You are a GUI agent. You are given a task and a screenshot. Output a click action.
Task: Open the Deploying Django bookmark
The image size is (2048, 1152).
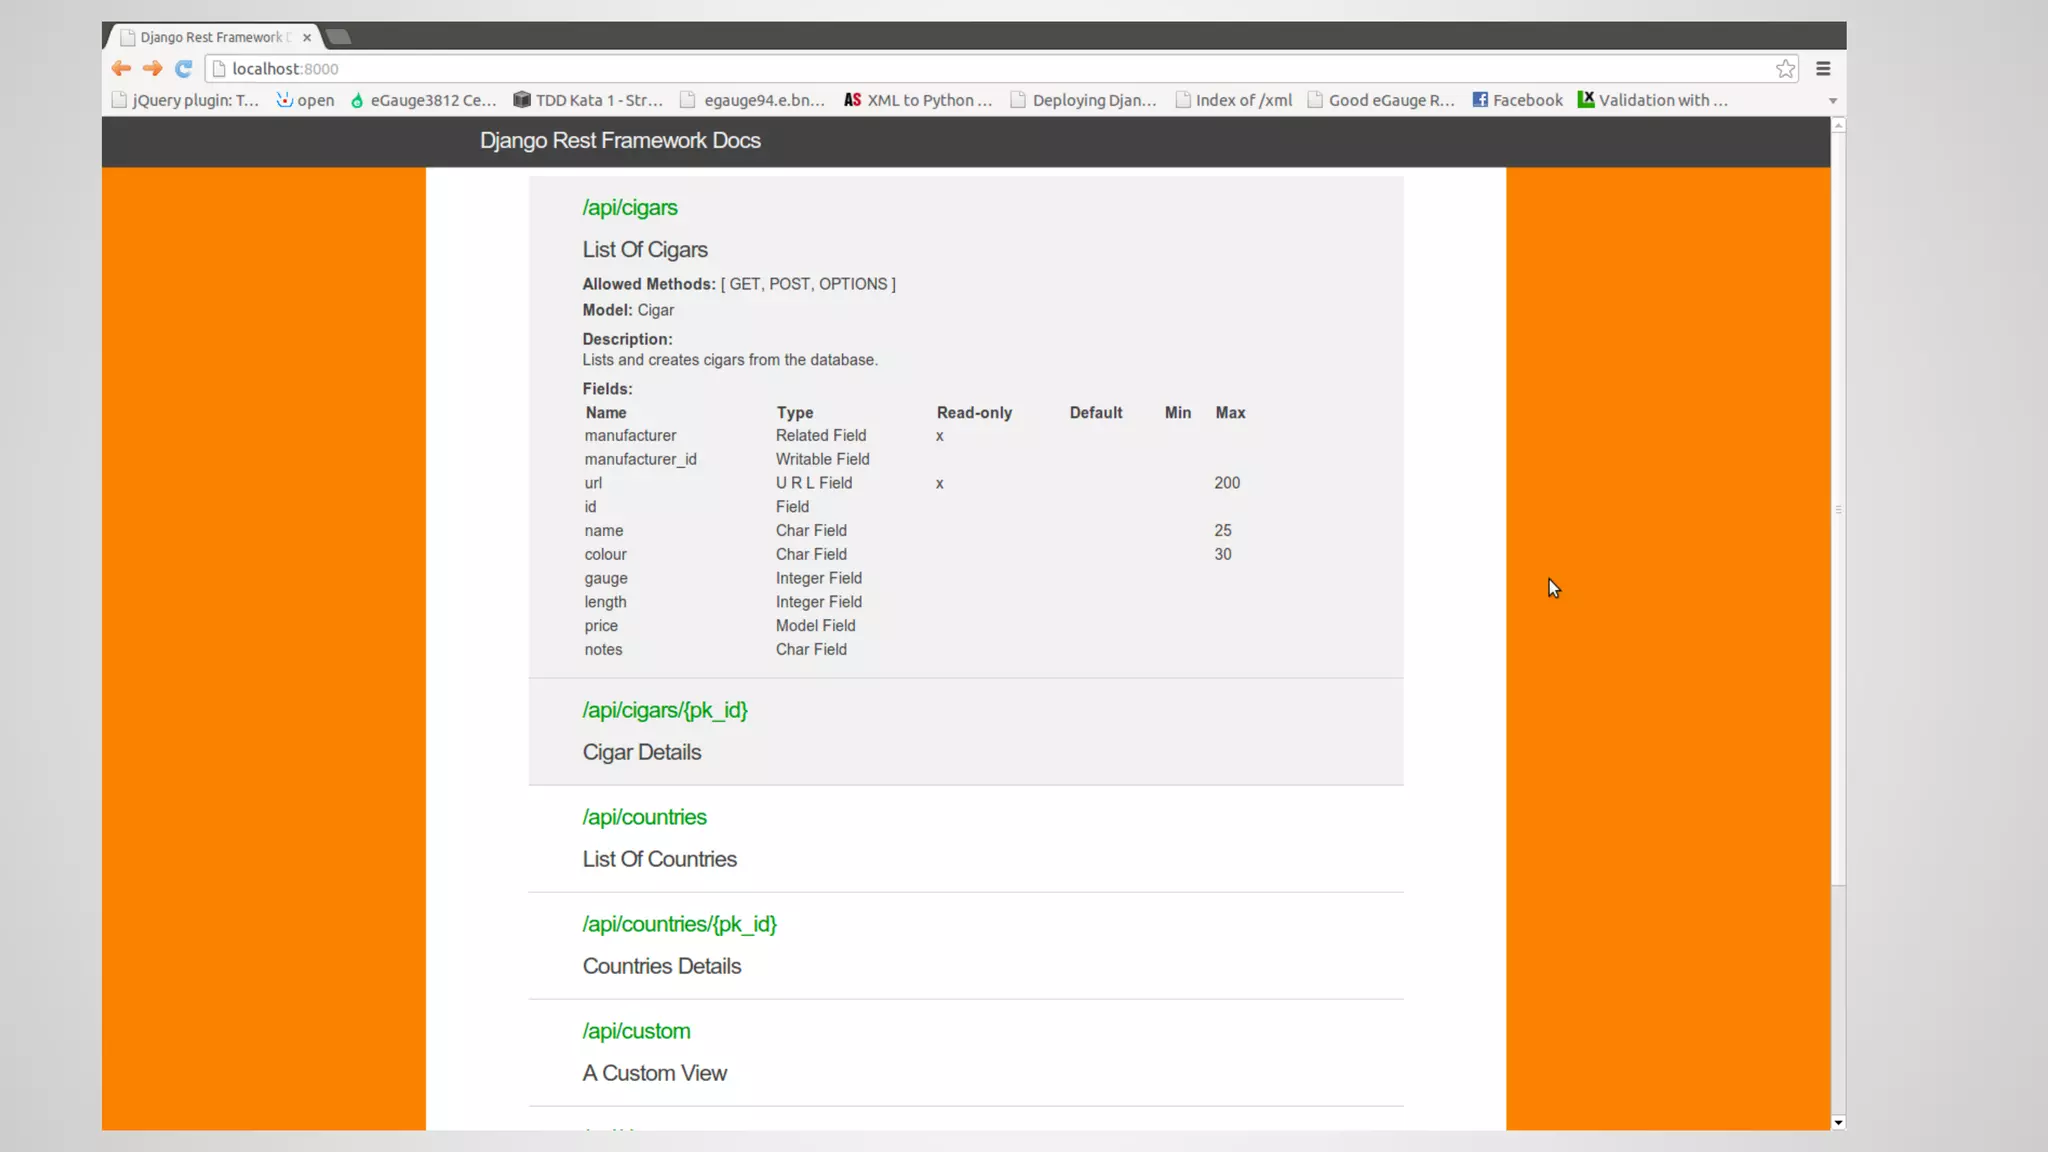pyautogui.click(x=1083, y=100)
